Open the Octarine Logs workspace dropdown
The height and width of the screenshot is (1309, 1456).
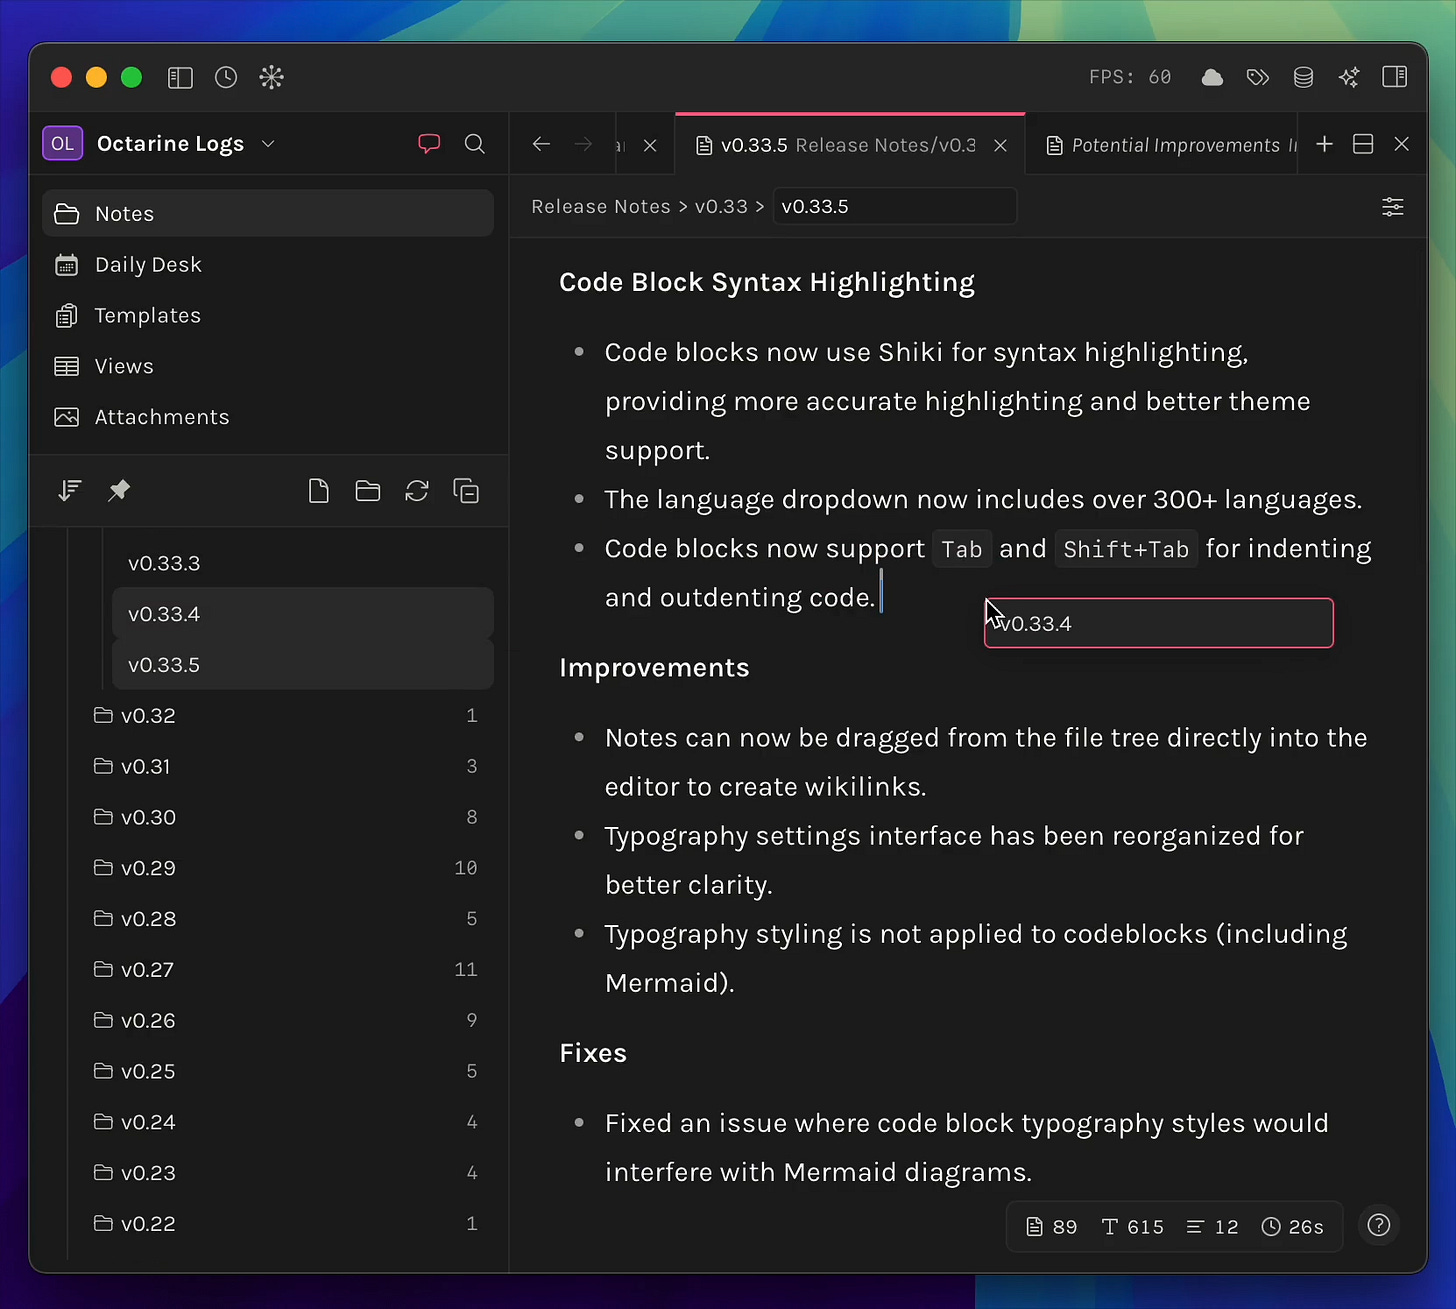tap(160, 144)
